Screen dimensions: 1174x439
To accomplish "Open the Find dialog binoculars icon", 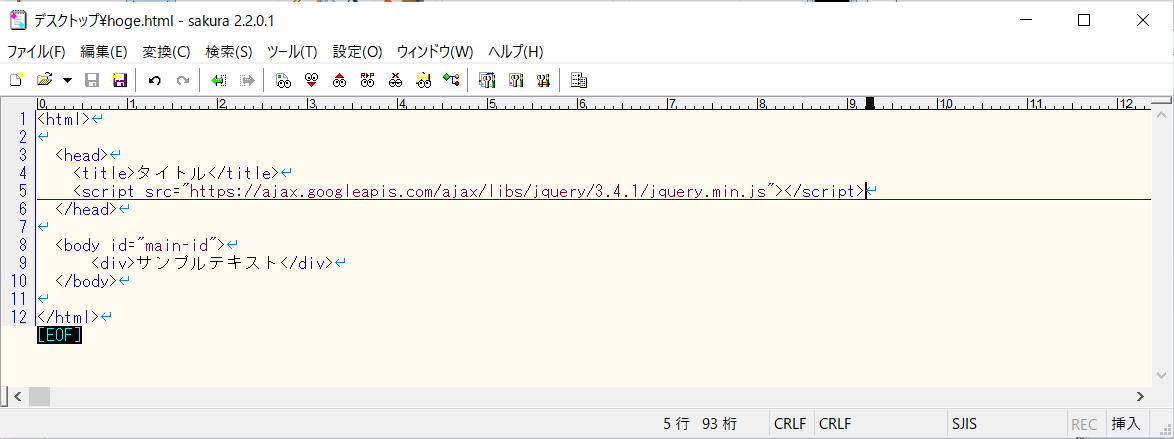I will 283,79.
